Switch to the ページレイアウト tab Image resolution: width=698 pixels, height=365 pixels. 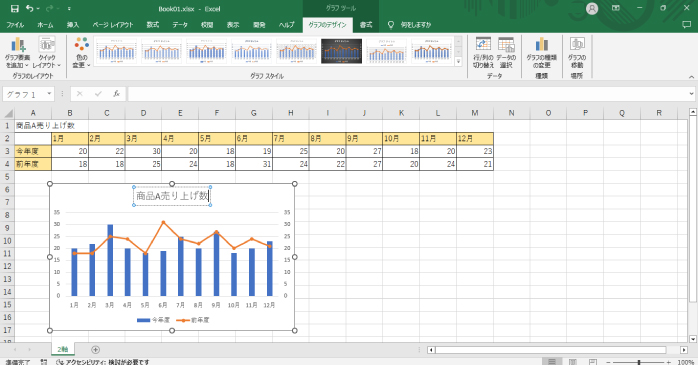point(113,25)
